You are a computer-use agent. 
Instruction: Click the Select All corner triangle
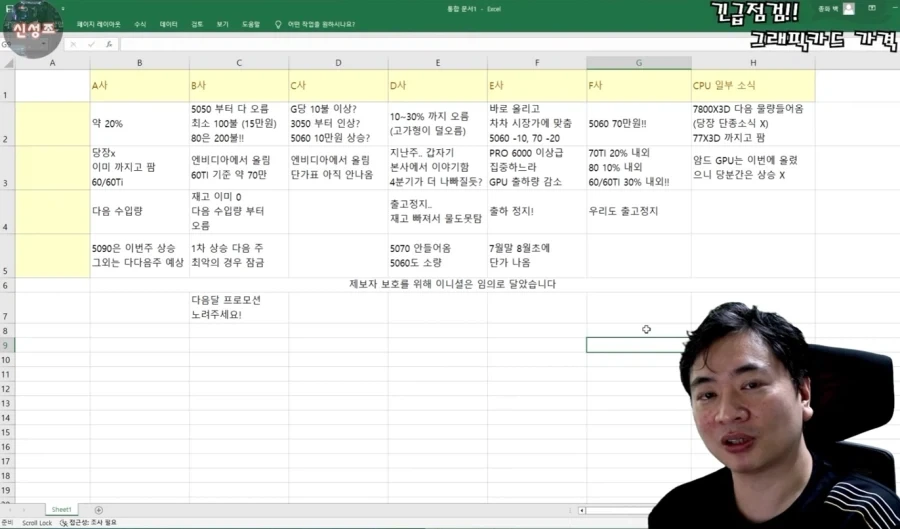tap(8, 63)
